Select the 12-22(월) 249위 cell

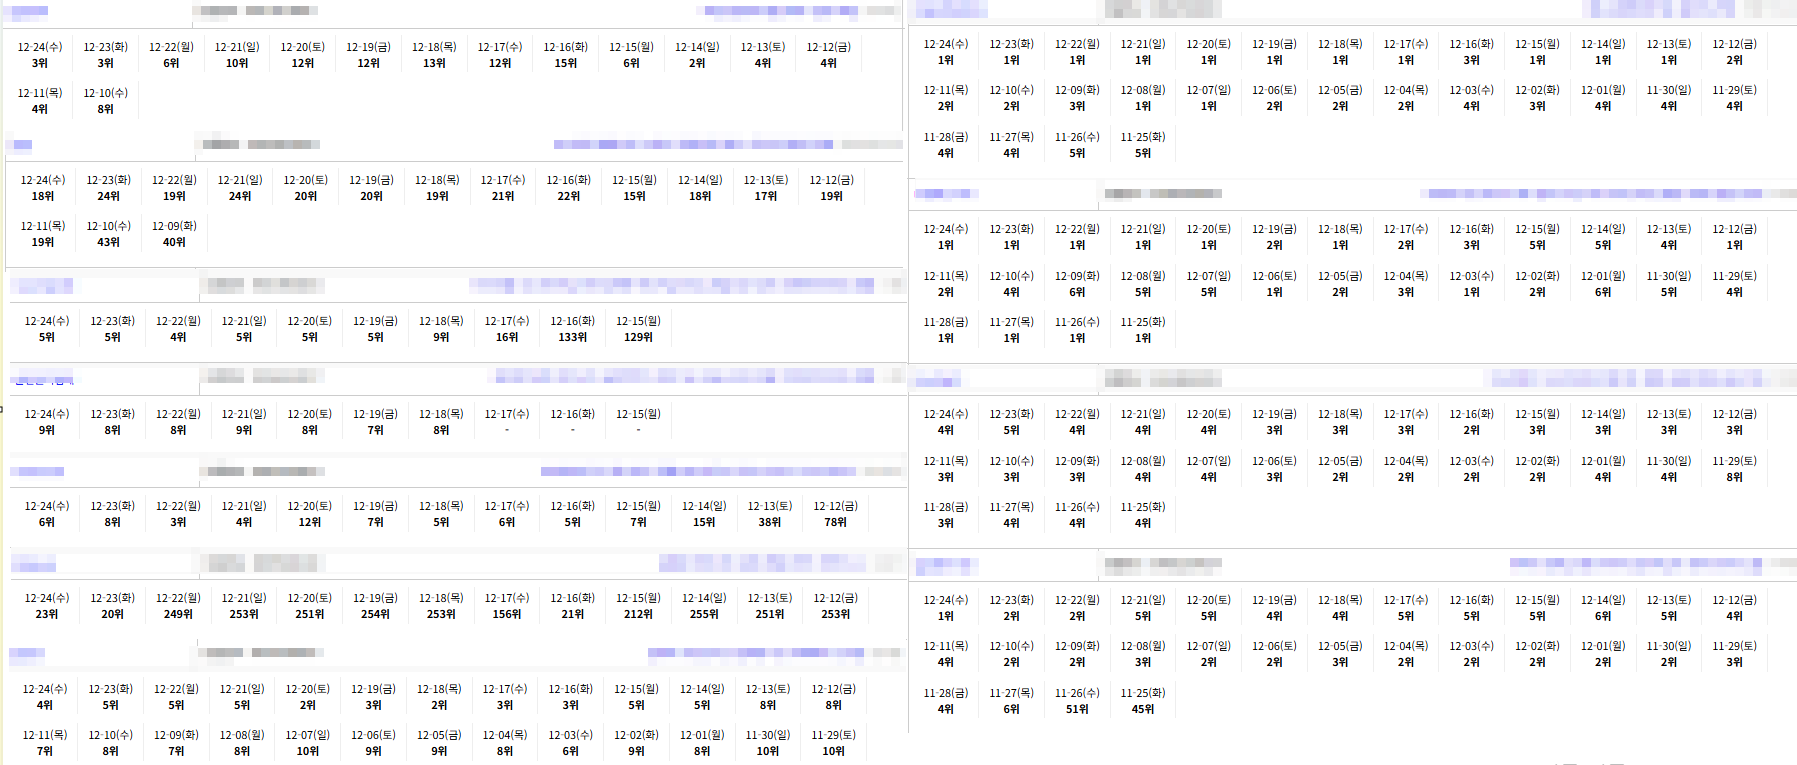click(178, 607)
